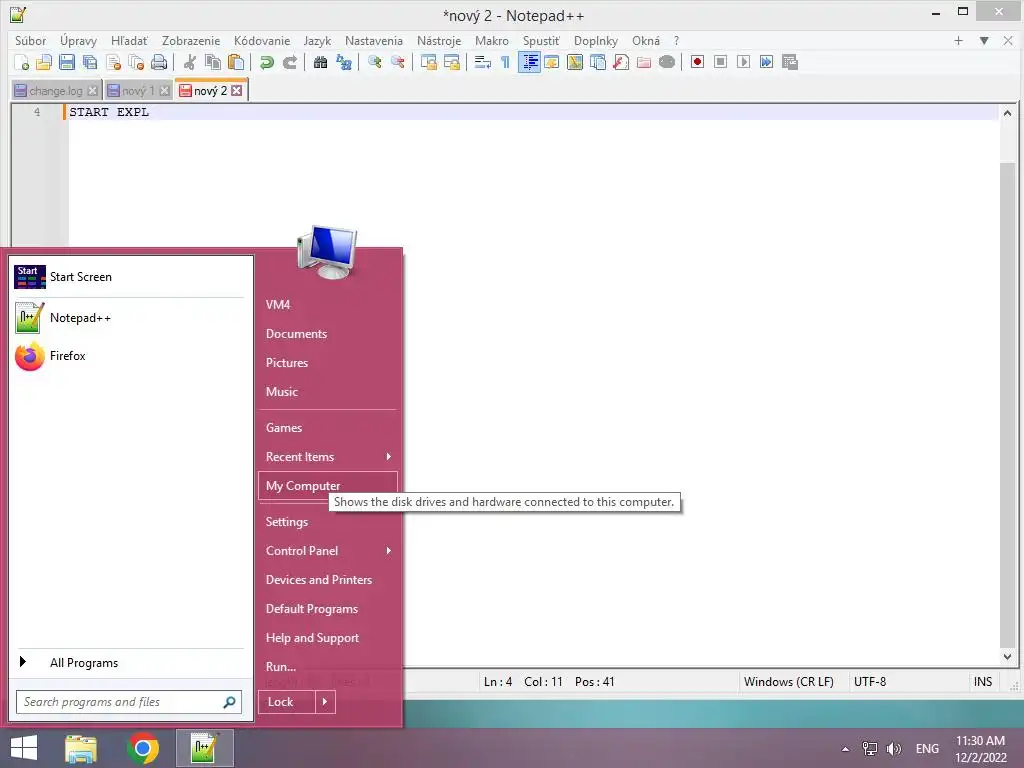Viewport: 1024px width, 768px height.
Task: Click the Open file folder icon
Action: [44, 62]
